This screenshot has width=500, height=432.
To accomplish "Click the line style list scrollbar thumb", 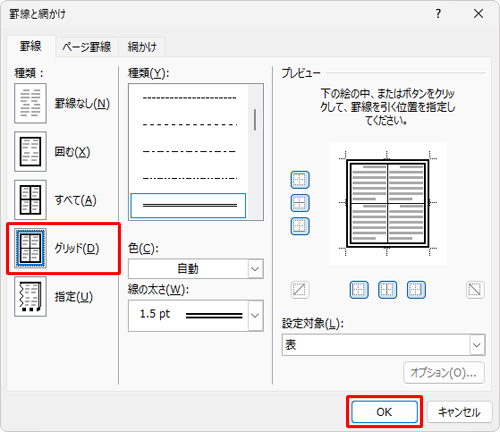I will pyautogui.click(x=255, y=120).
